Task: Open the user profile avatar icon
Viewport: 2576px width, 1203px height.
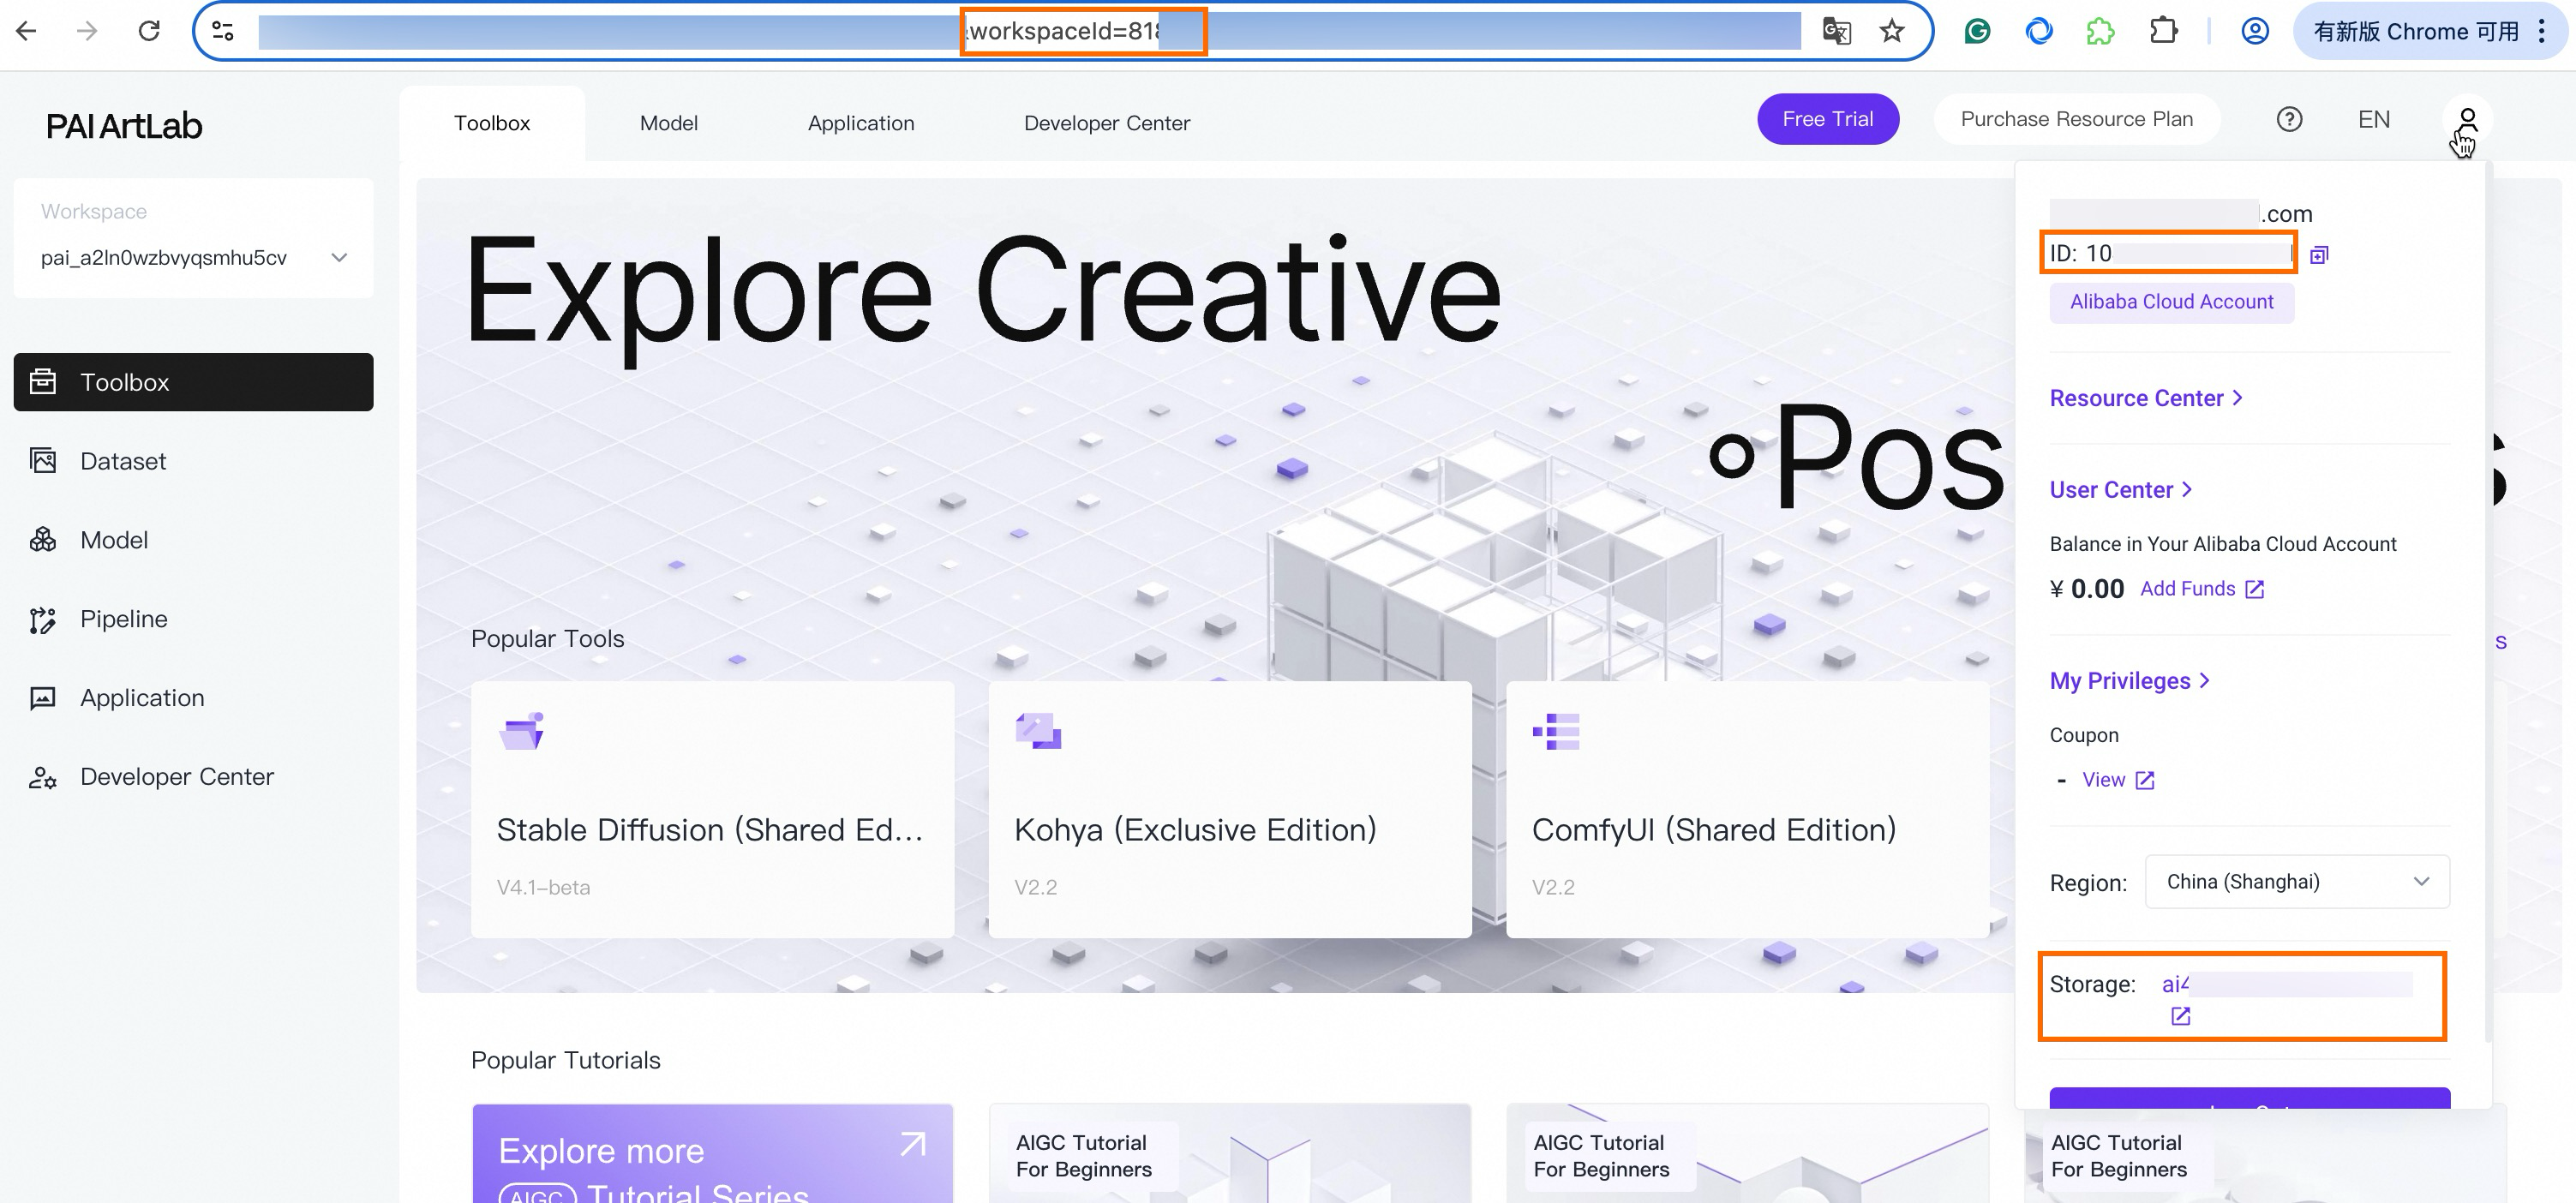Action: pos(2467,120)
